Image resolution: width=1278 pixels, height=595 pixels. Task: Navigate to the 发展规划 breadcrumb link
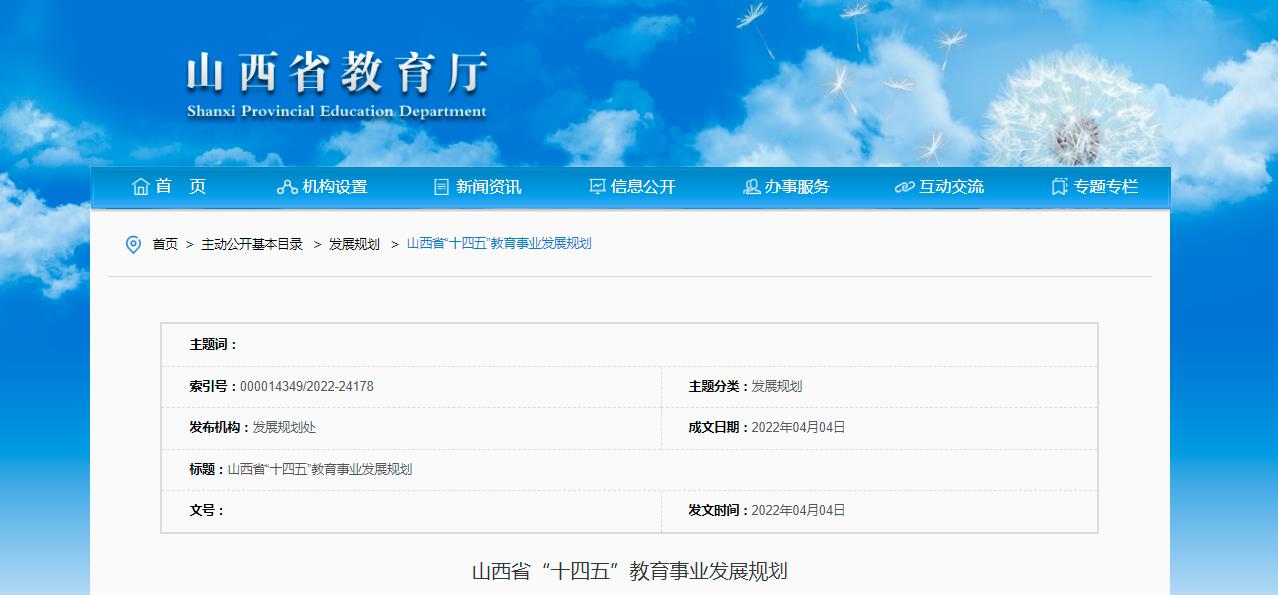pyautogui.click(x=354, y=244)
